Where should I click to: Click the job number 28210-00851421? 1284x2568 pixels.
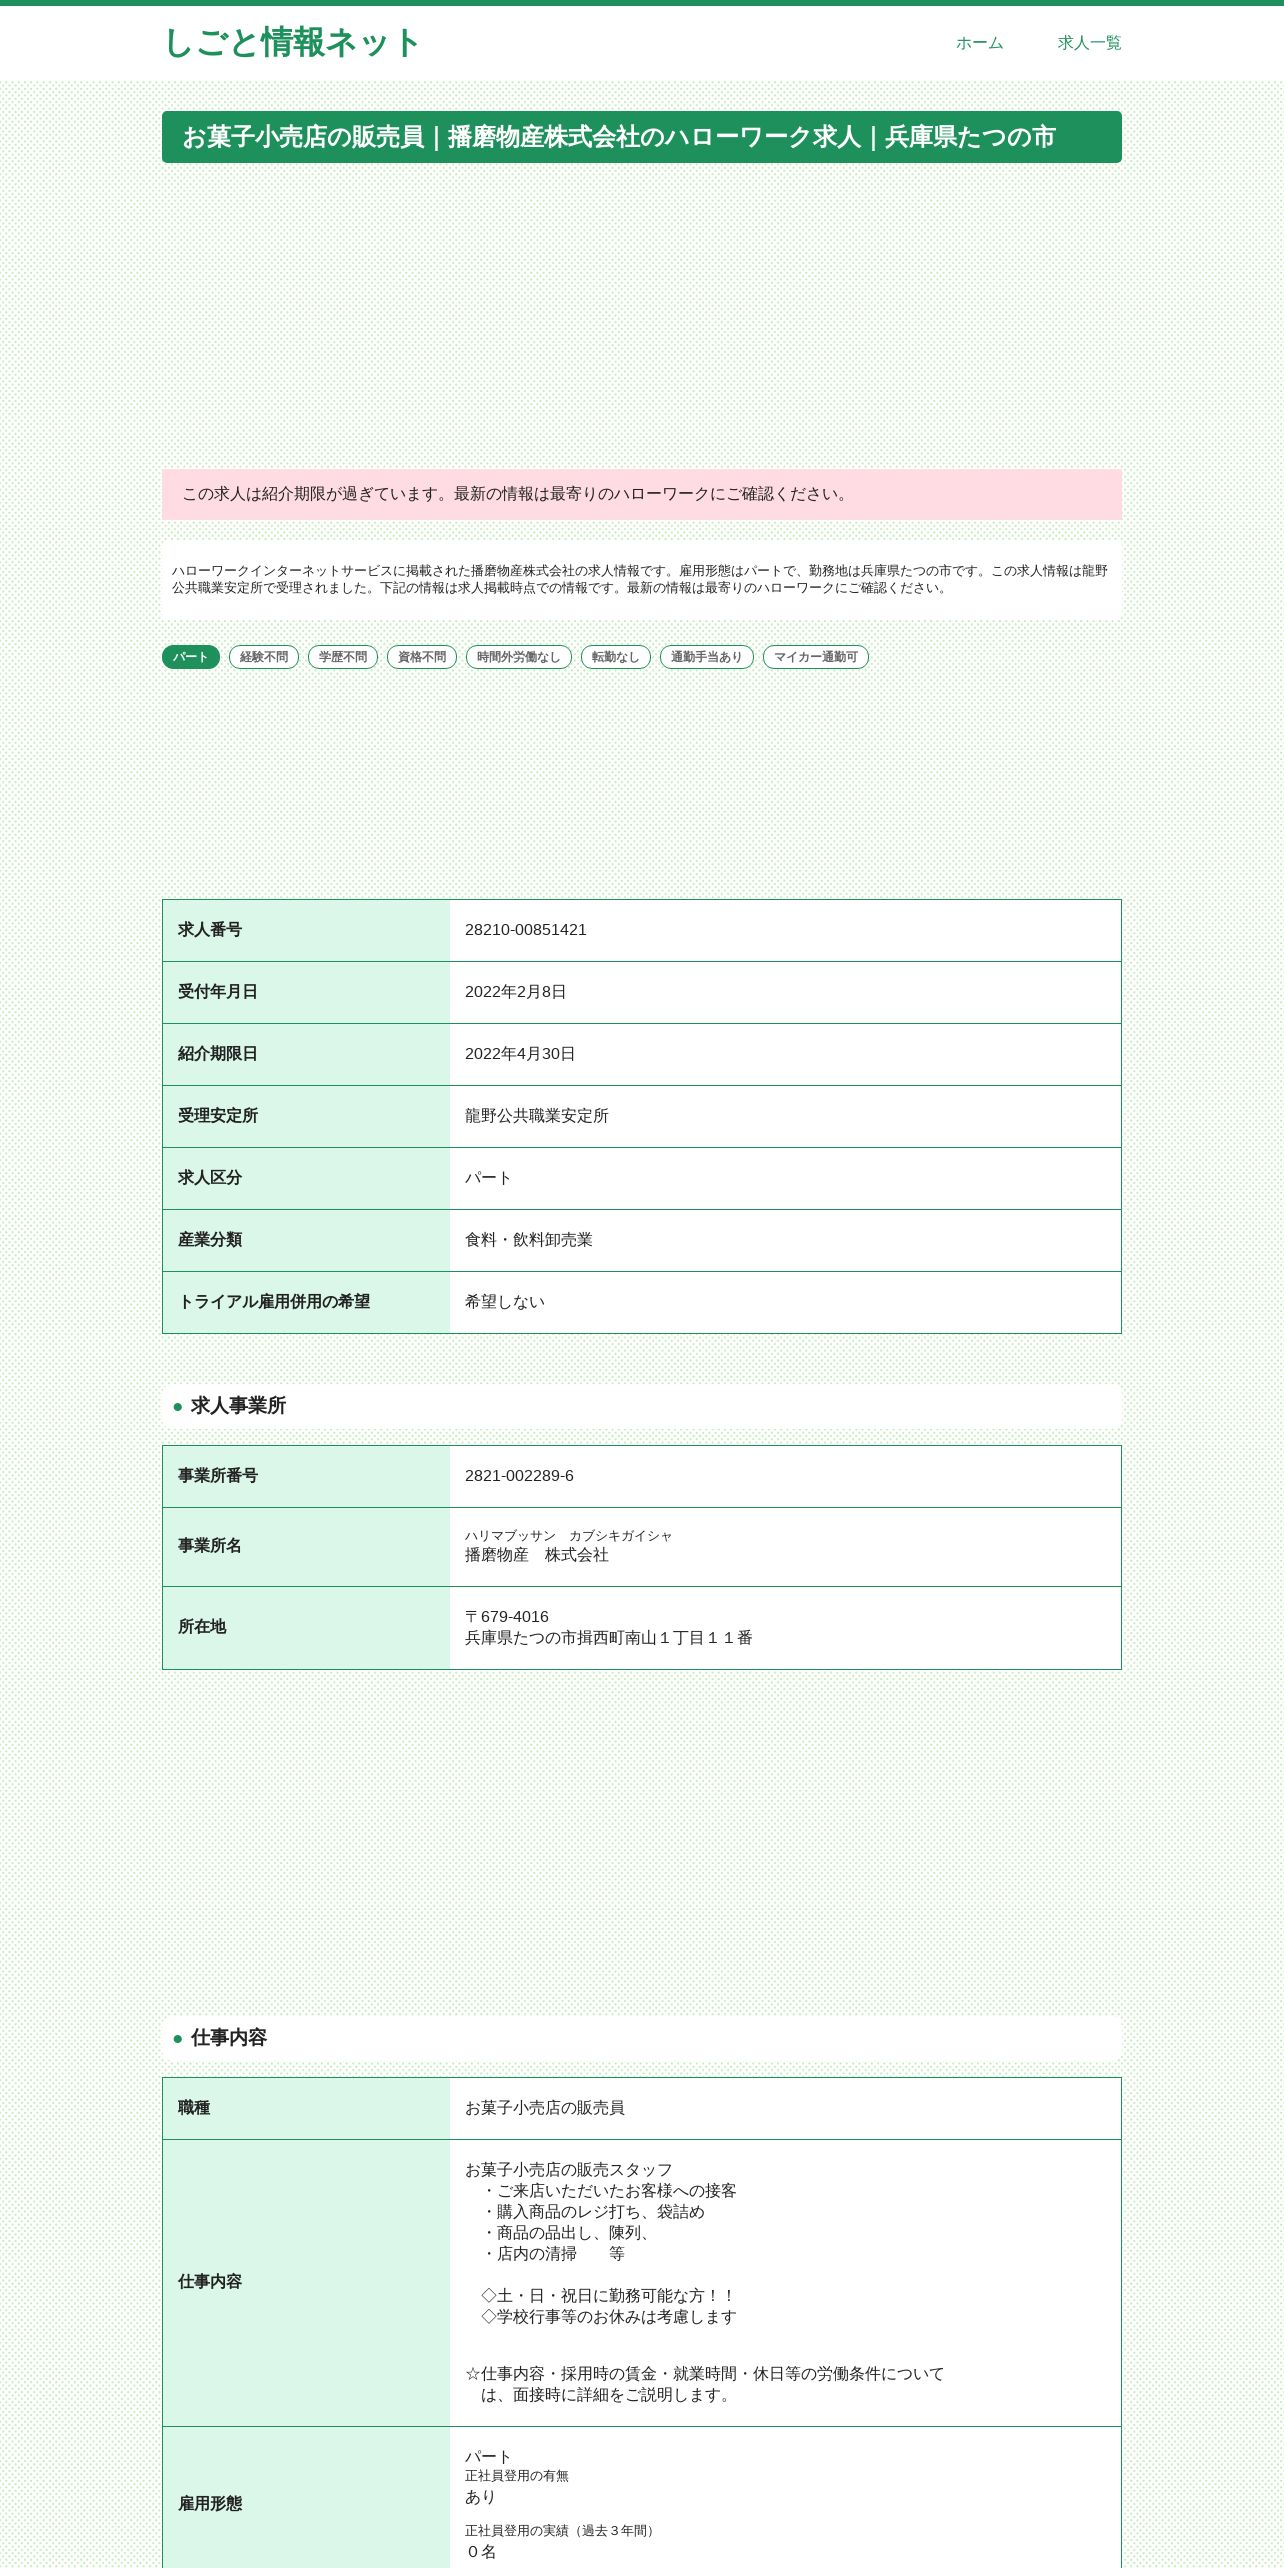point(526,930)
